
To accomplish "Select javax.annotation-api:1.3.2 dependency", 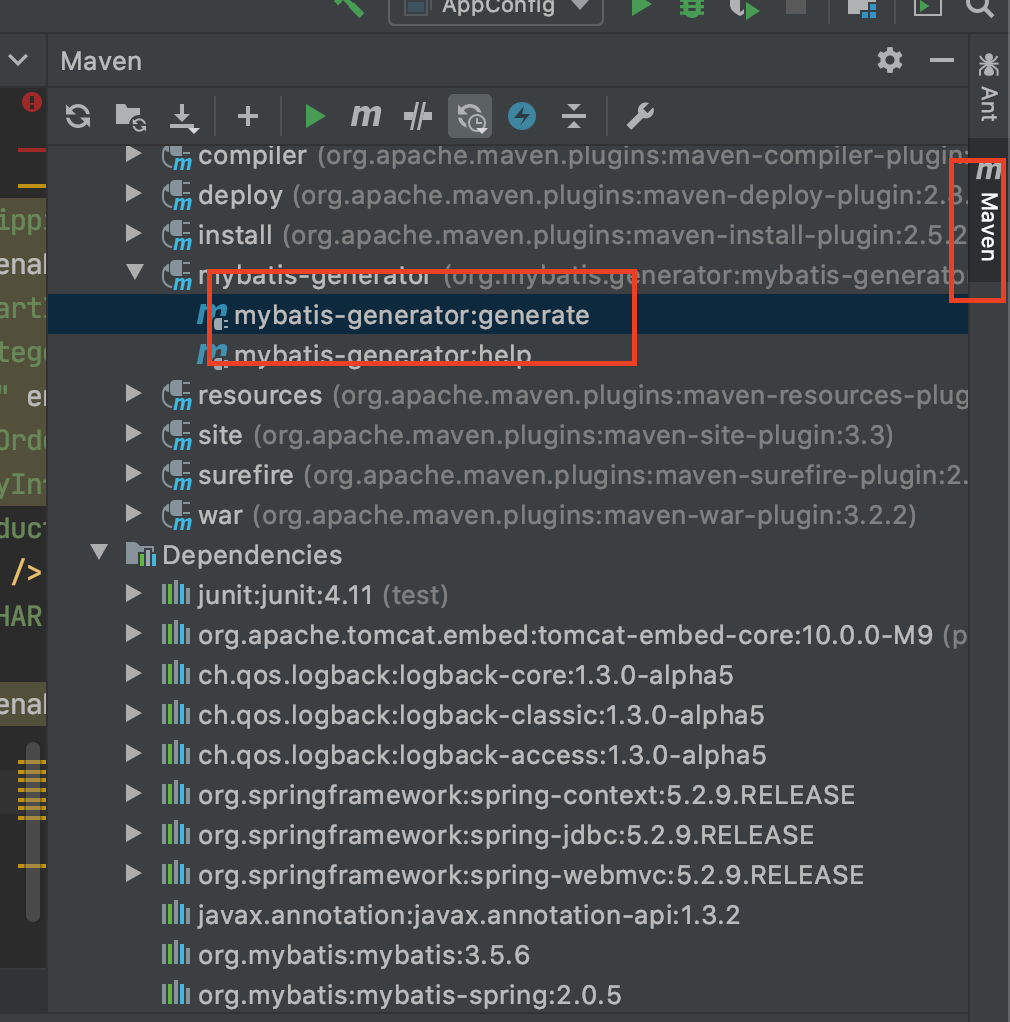I will point(469,915).
